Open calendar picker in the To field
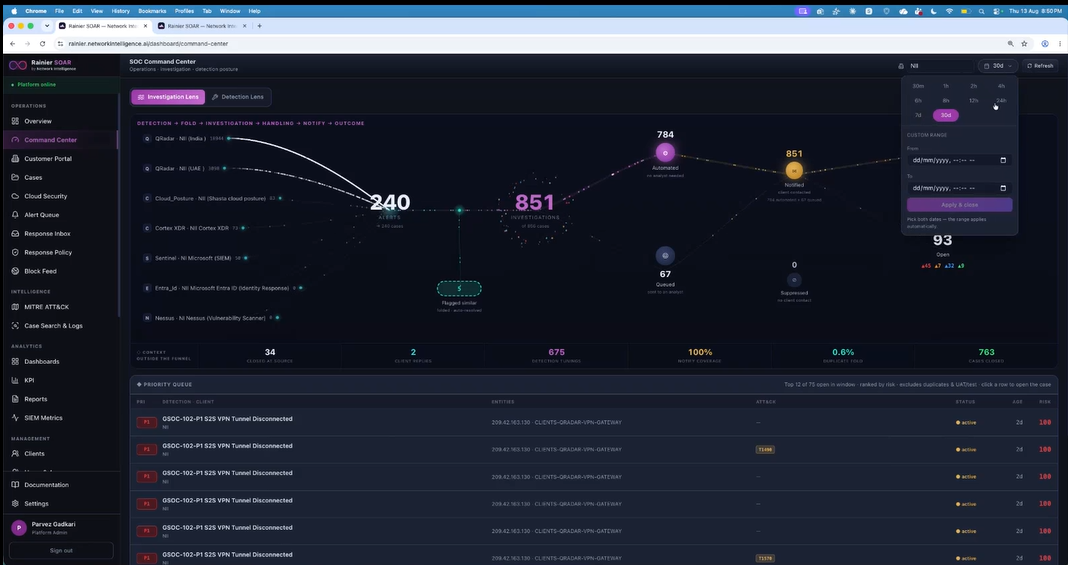Image resolution: width=1068 pixels, height=565 pixels. coord(1003,188)
